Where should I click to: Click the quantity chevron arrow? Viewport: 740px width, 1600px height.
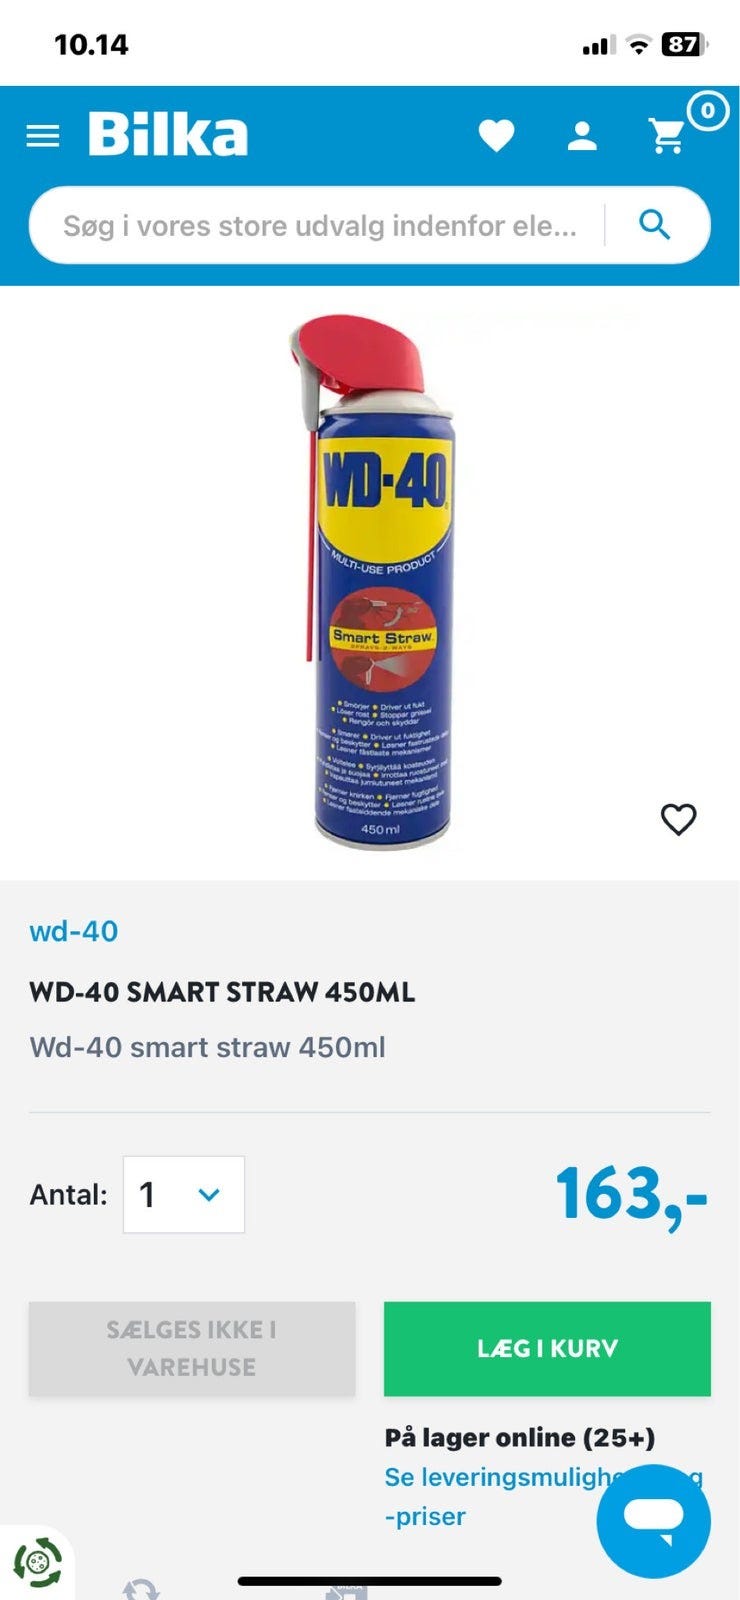click(x=209, y=1194)
